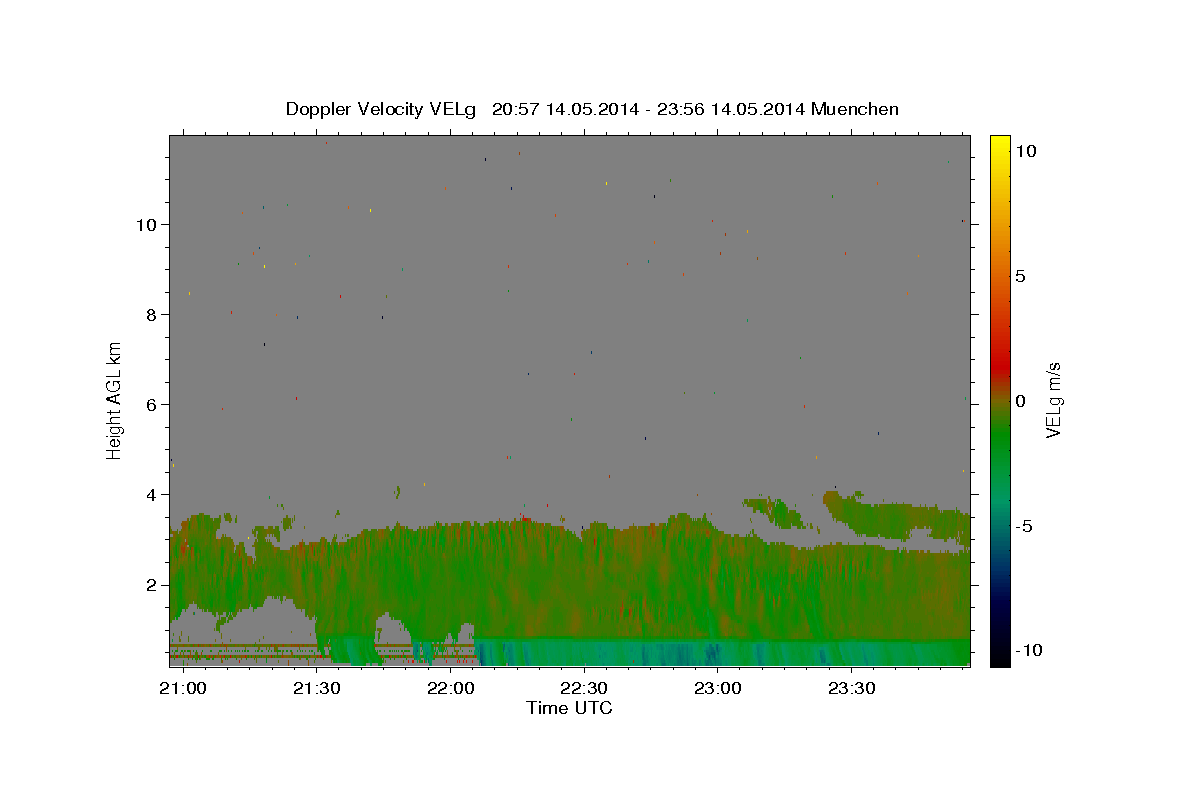The image size is (1200, 800).
Task: Click the colorbar value -5
Action: 1025,526
